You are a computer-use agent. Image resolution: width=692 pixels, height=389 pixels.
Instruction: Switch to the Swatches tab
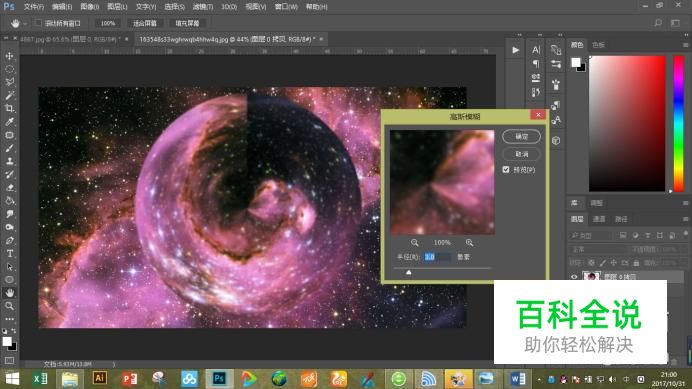click(598, 45)
